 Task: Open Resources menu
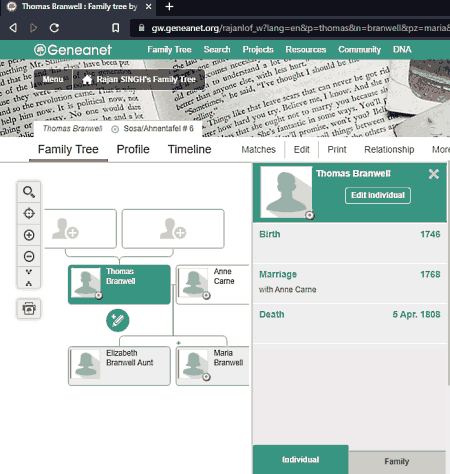[x=306, y=50]
